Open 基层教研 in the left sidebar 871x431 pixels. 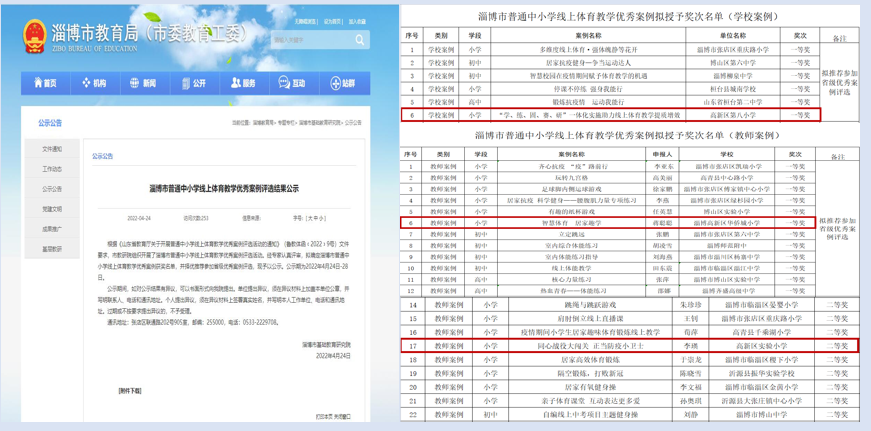(51, 249)
